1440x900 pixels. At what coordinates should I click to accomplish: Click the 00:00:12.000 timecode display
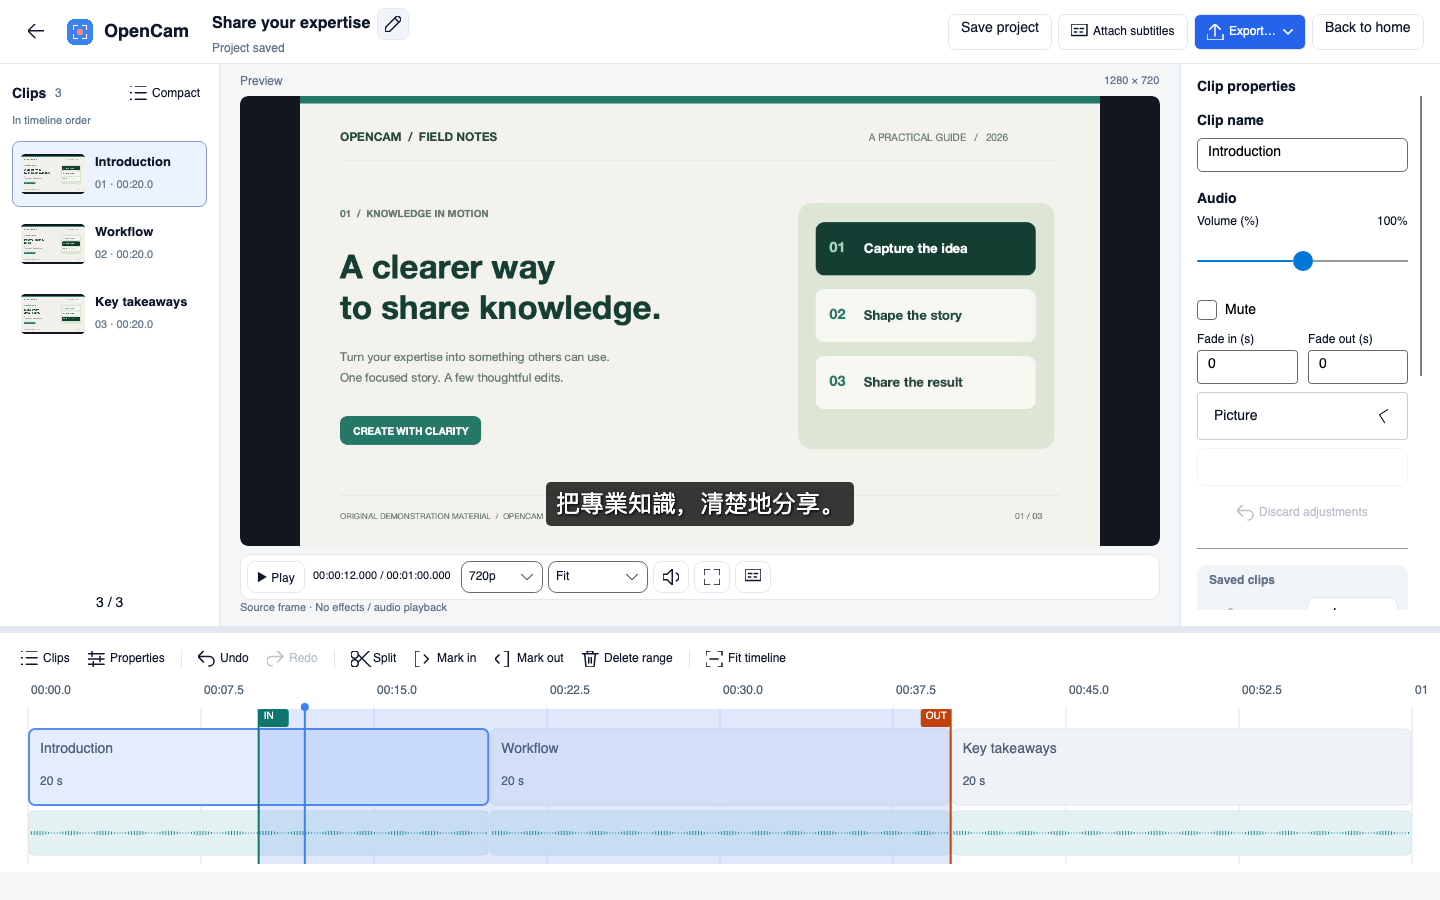coord(382,576)
